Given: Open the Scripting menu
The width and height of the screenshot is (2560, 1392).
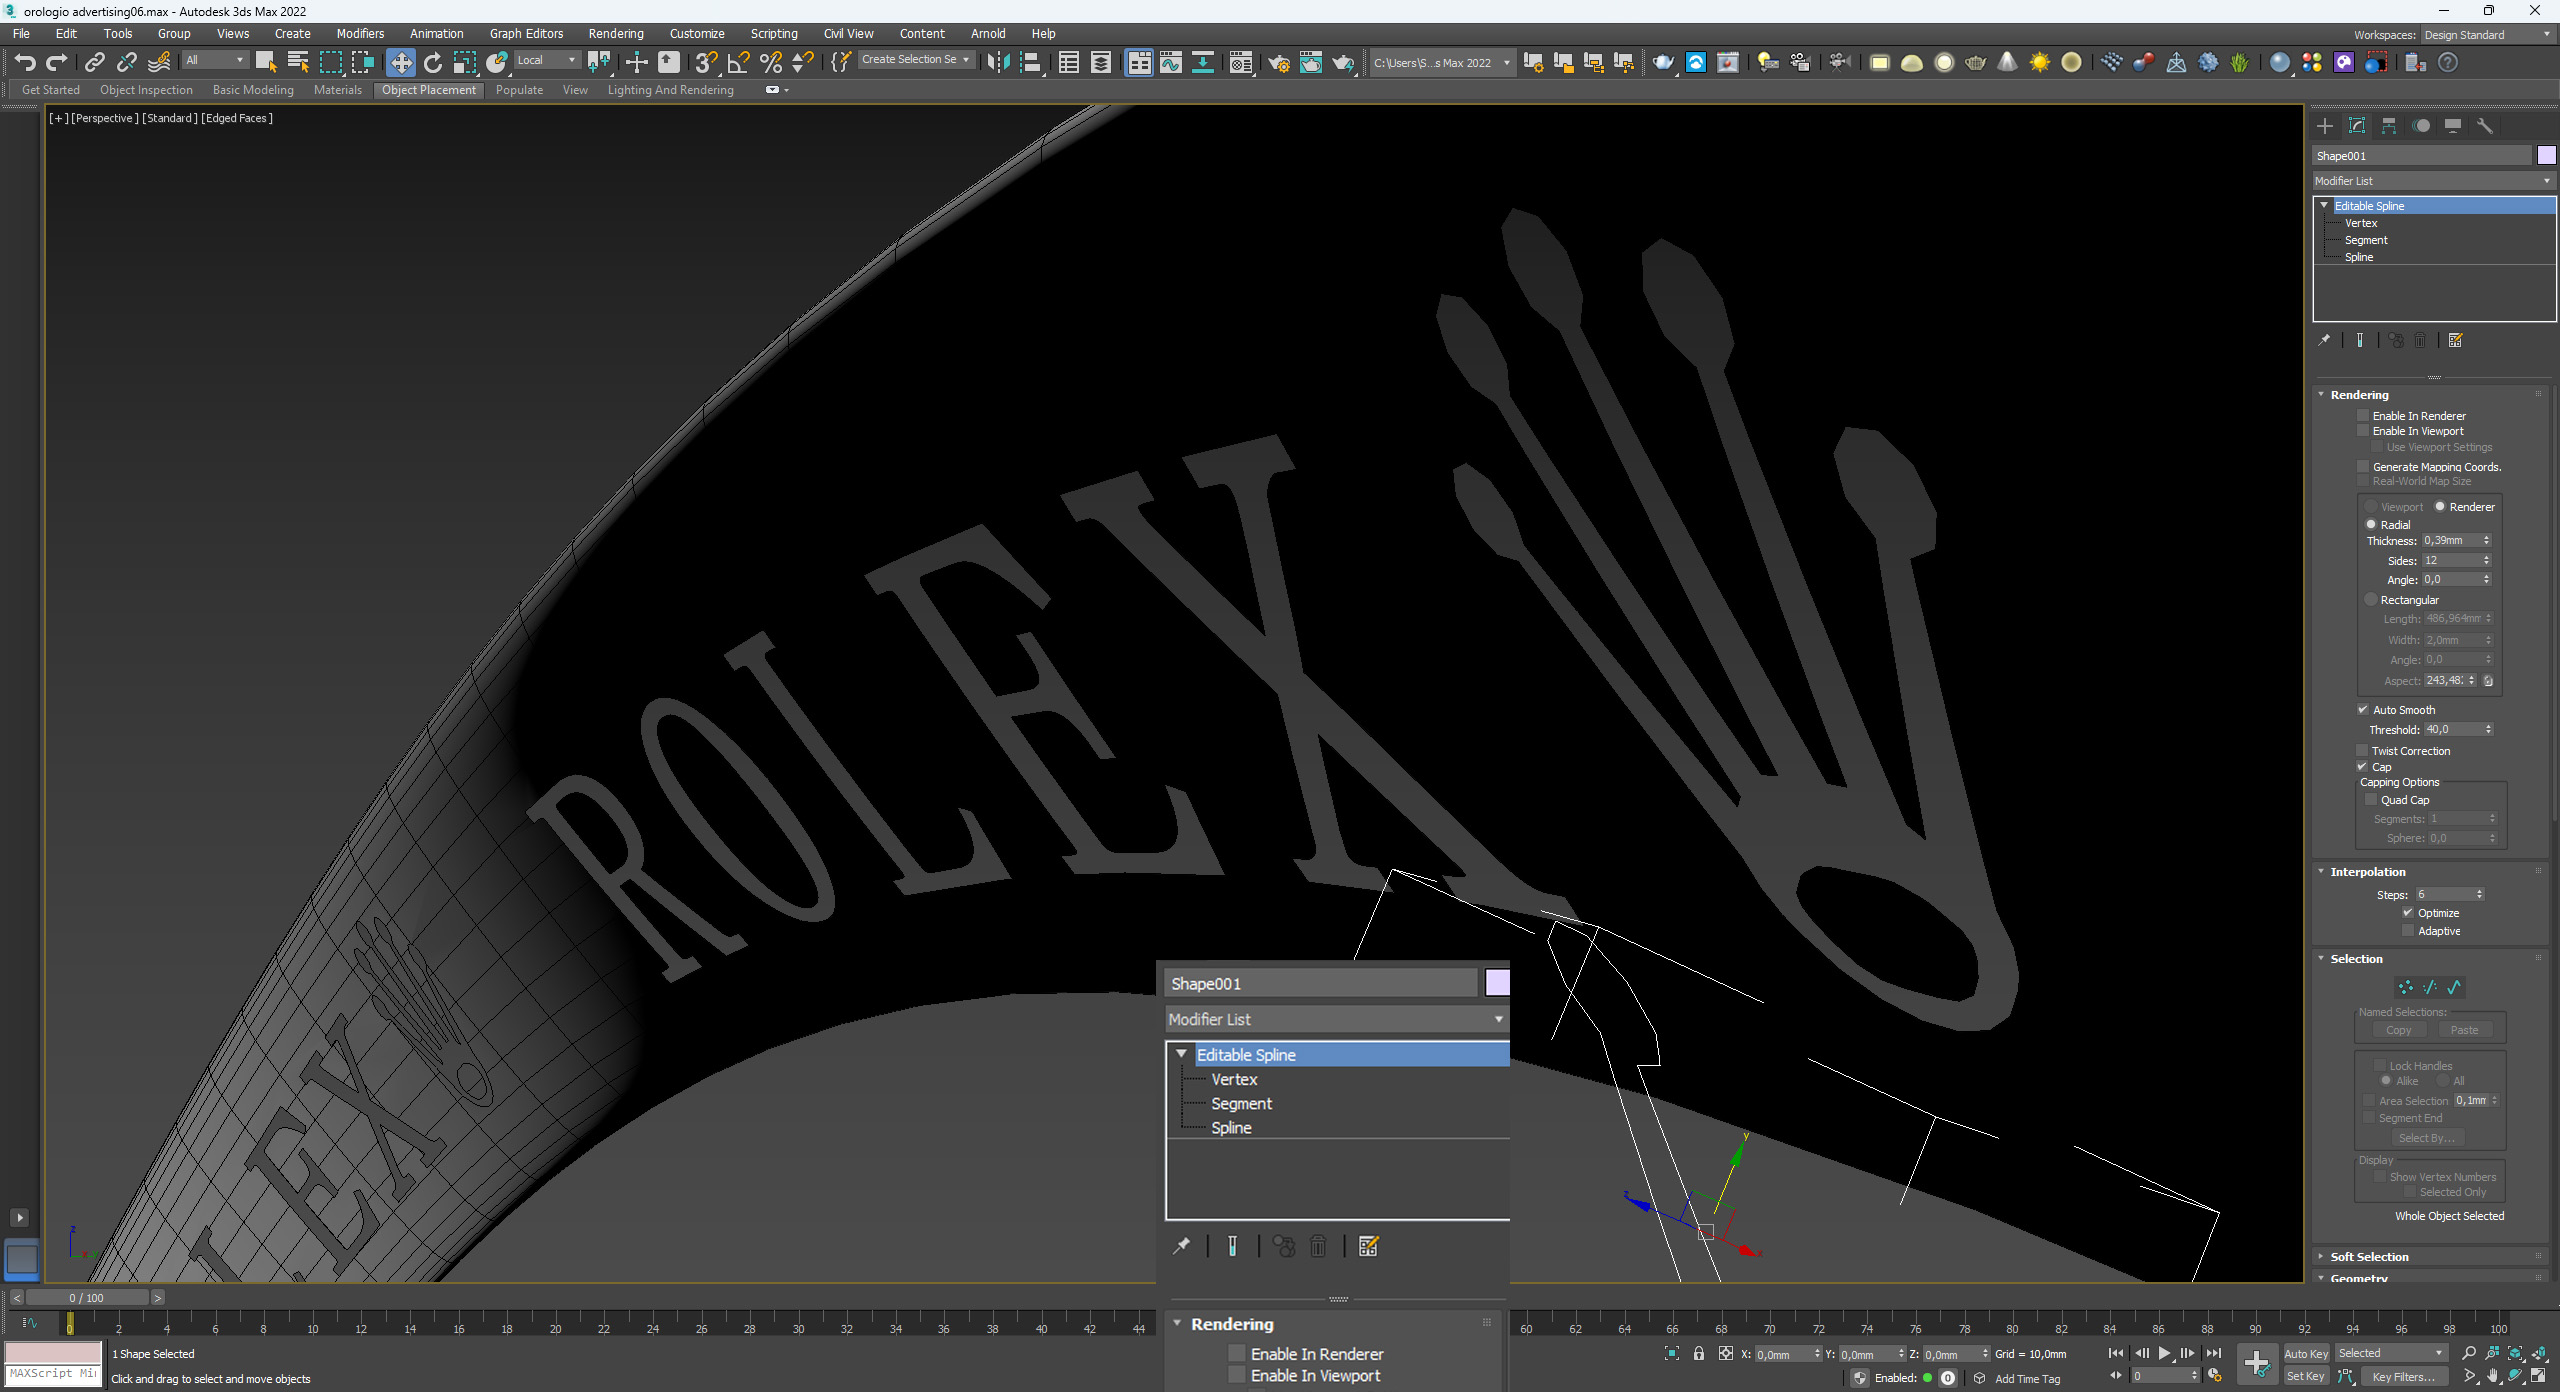Looking at the screenshot, I should tap(774, 34).
